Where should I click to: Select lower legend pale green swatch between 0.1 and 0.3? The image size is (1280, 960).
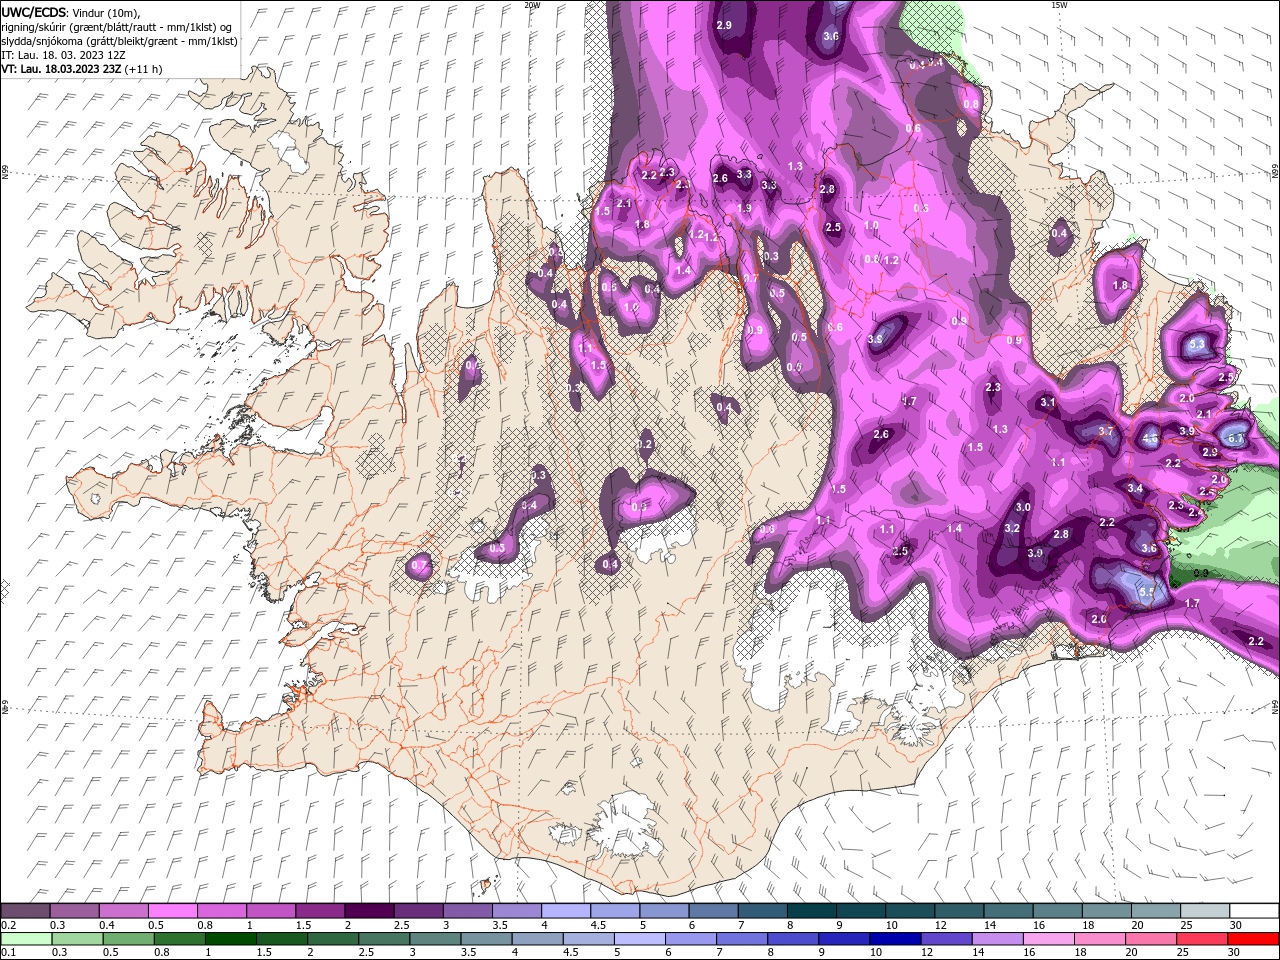tap(26, 938)
